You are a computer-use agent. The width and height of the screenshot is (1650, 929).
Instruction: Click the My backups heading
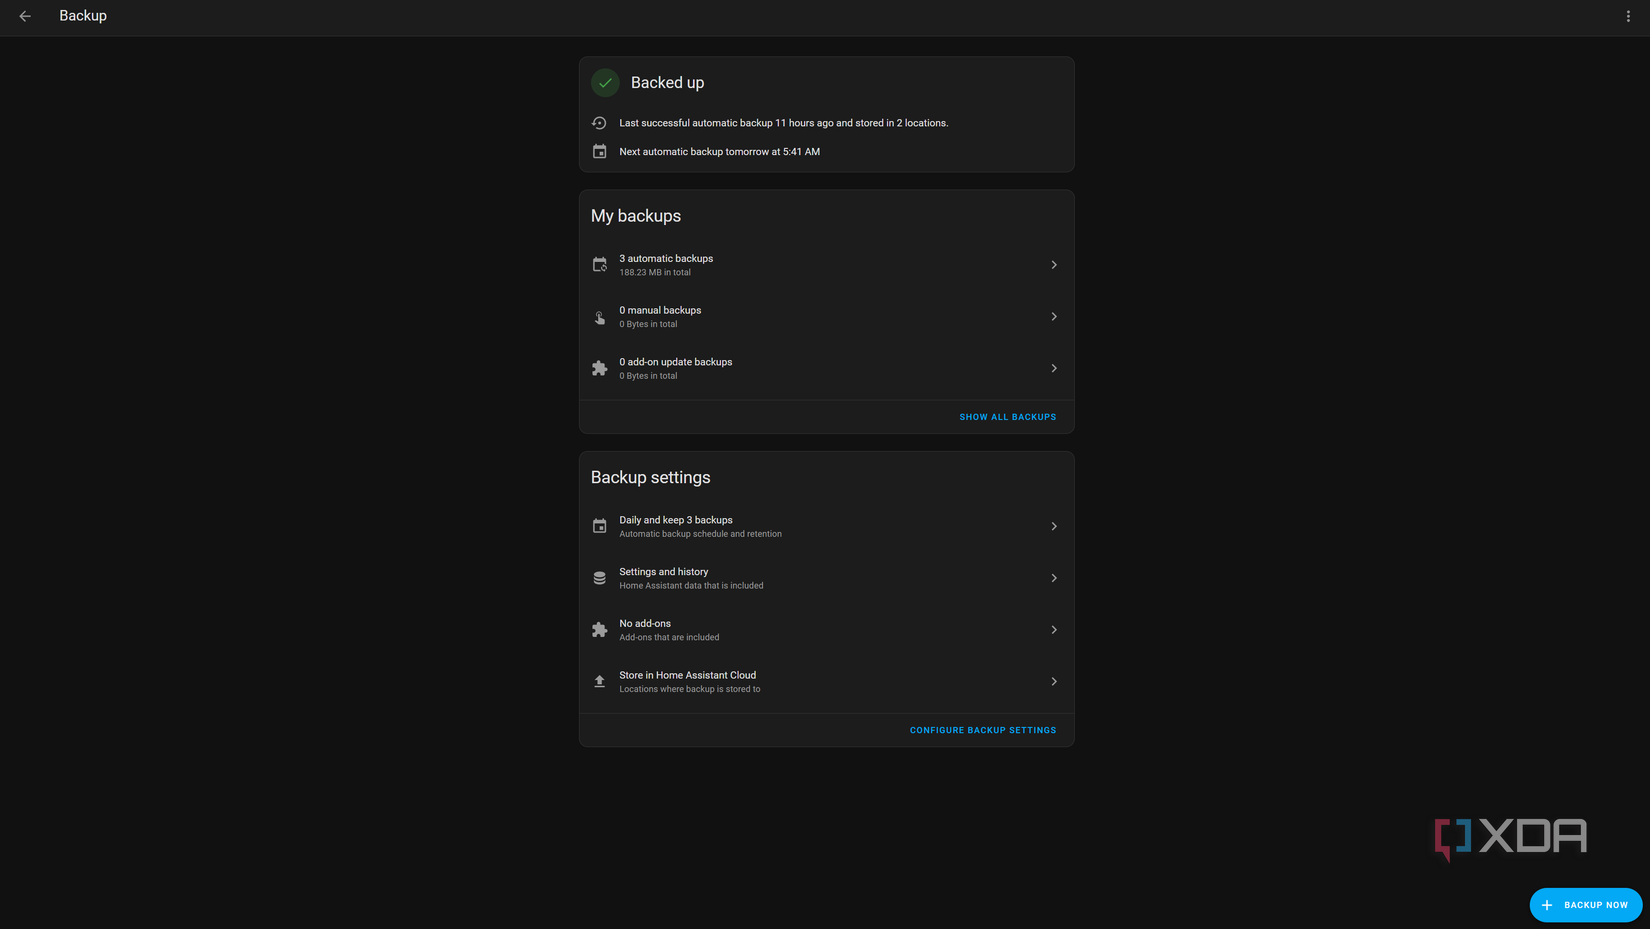point(636,216)
